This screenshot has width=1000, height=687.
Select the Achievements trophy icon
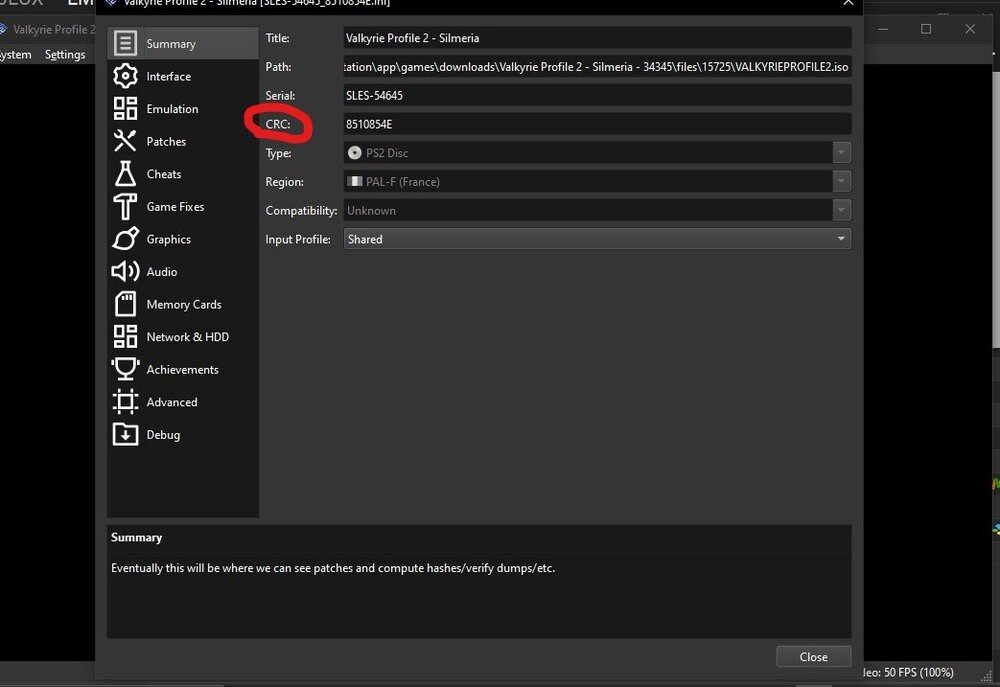pyautogui.click(x=125, y=369)
